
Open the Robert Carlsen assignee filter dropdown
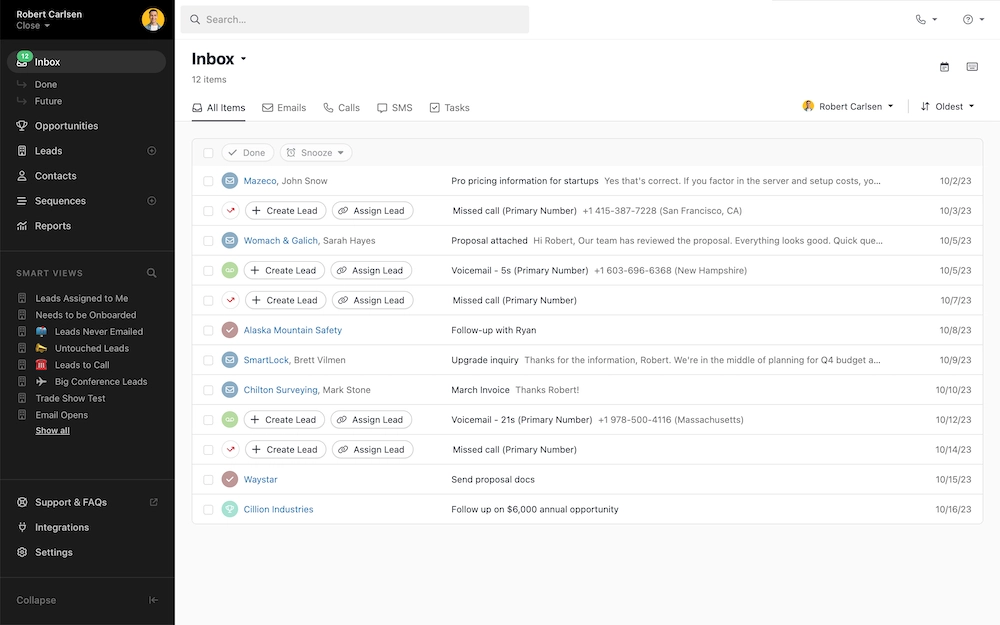pyautogui.click(x=848, y=106)
